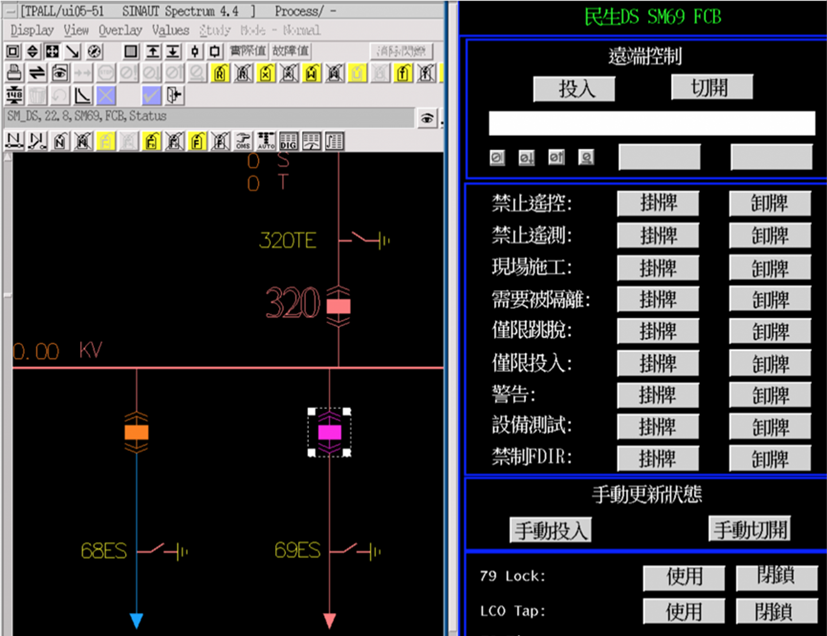Click the exit door icon
827x636 pixels.
coord(176,96)
